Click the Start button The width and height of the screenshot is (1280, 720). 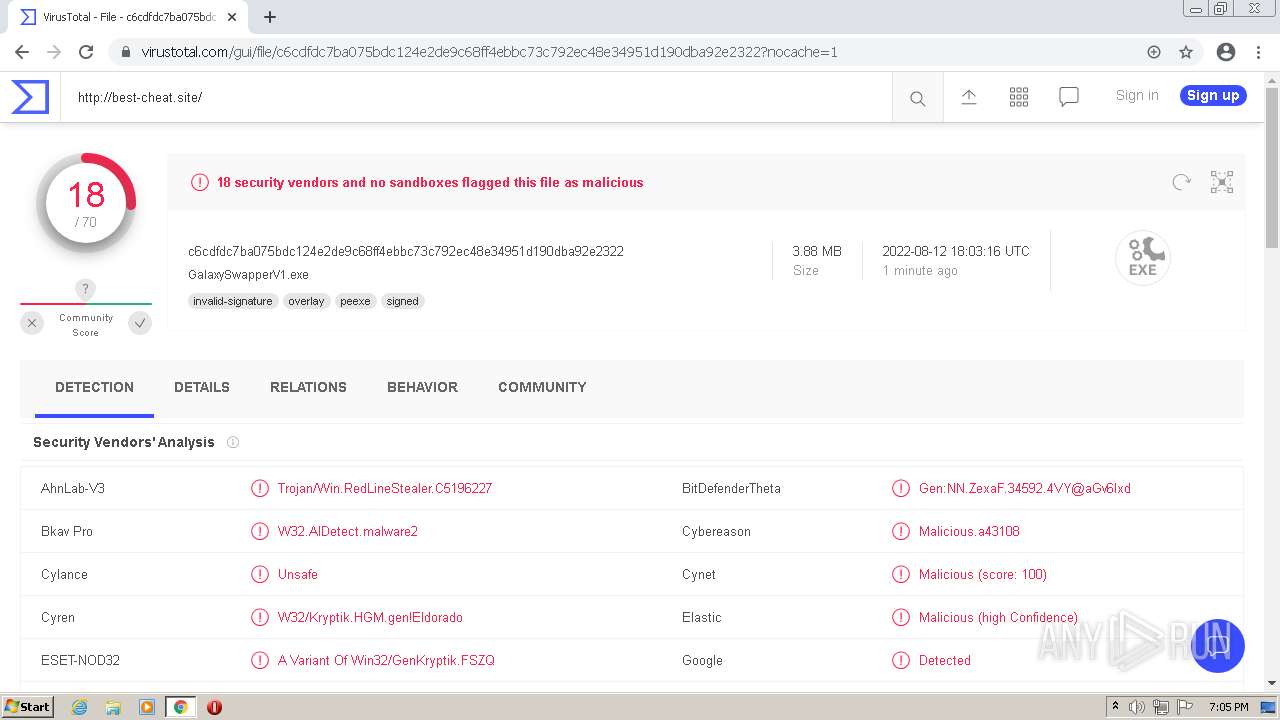point(28,707)
